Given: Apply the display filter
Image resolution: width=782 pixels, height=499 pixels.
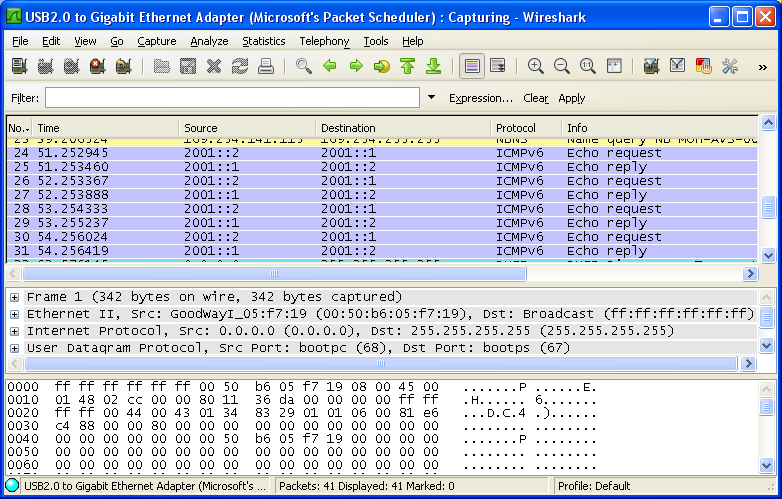Looking at the screenshot, I should click(572, 98).
